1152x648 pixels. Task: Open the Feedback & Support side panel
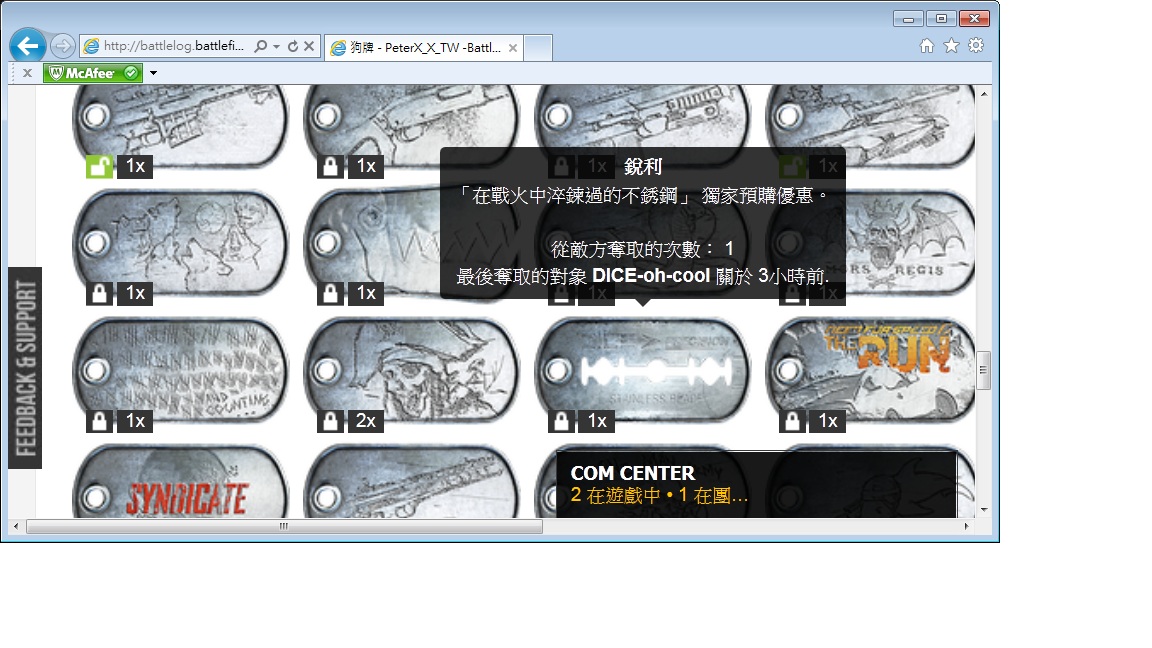tap(25, 367)
